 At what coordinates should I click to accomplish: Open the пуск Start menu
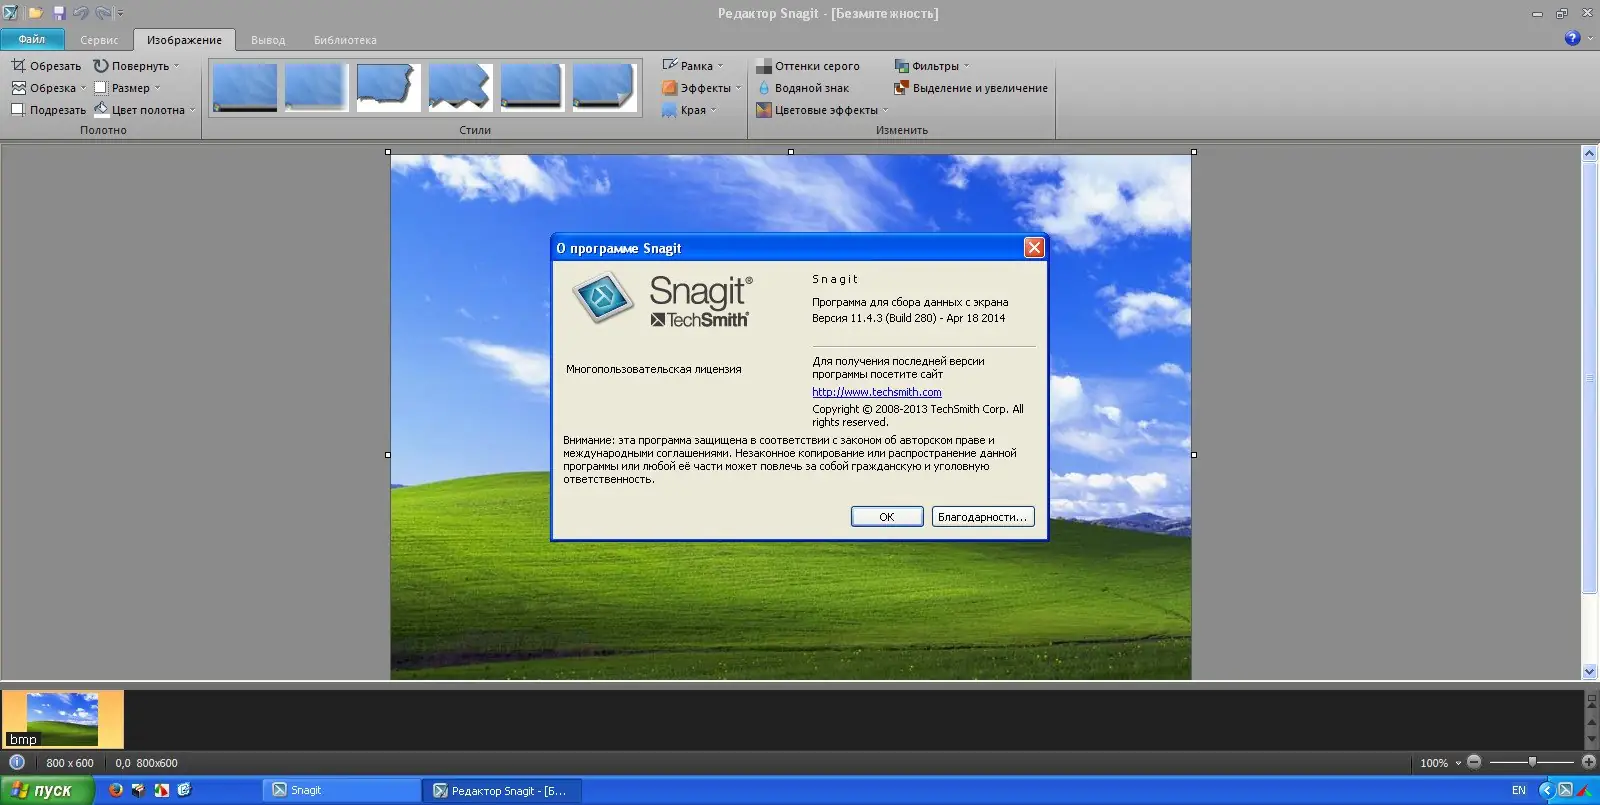(x=47, y=790)
